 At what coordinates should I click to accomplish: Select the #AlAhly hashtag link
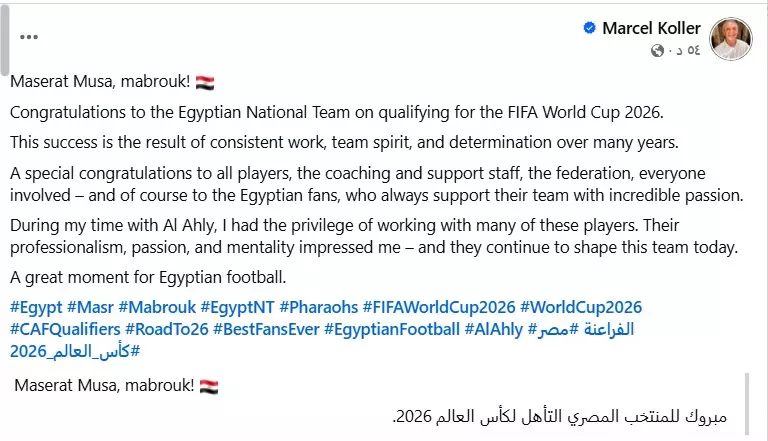(x=494, y=329)
